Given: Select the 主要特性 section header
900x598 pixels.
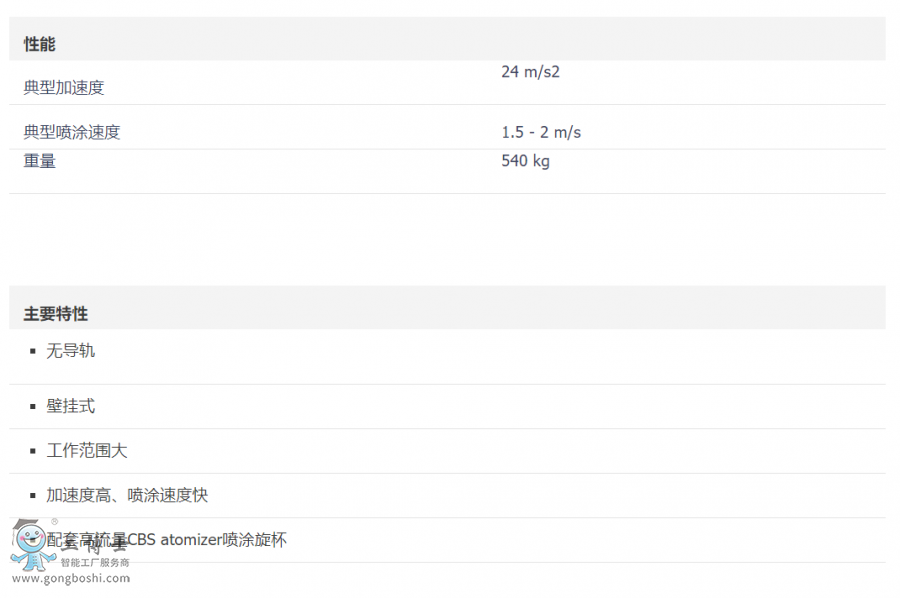Looking at the screenshot, I should pos(56,314).
